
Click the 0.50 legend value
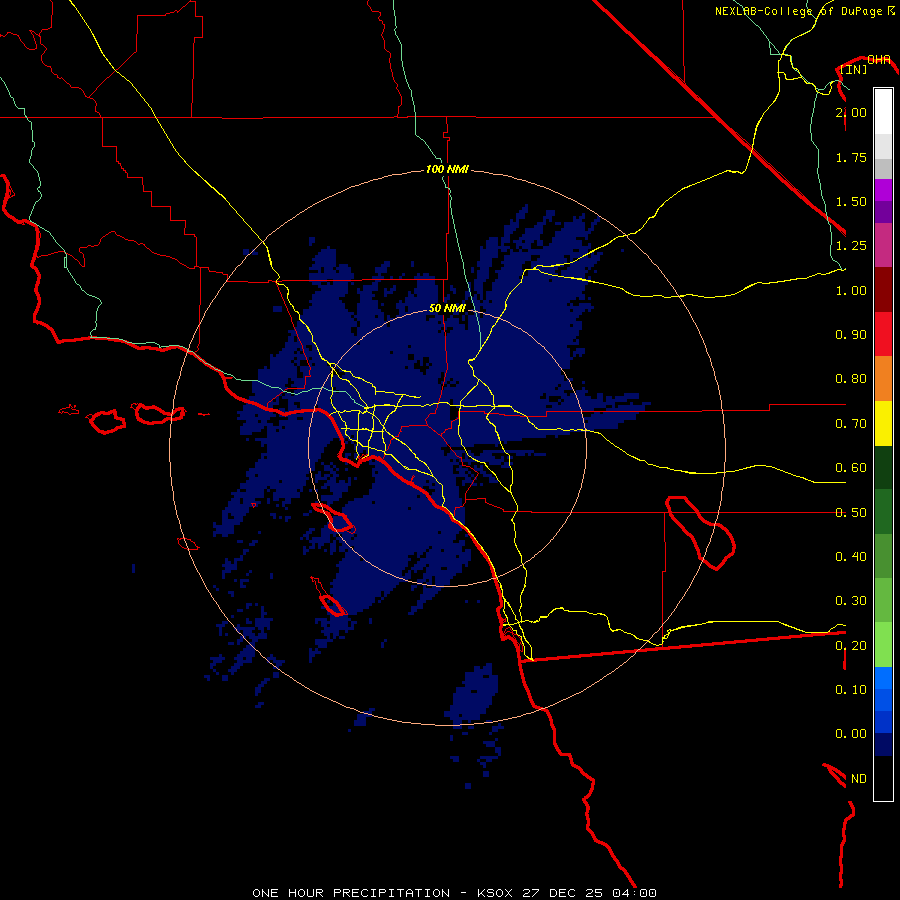(851, 512)
